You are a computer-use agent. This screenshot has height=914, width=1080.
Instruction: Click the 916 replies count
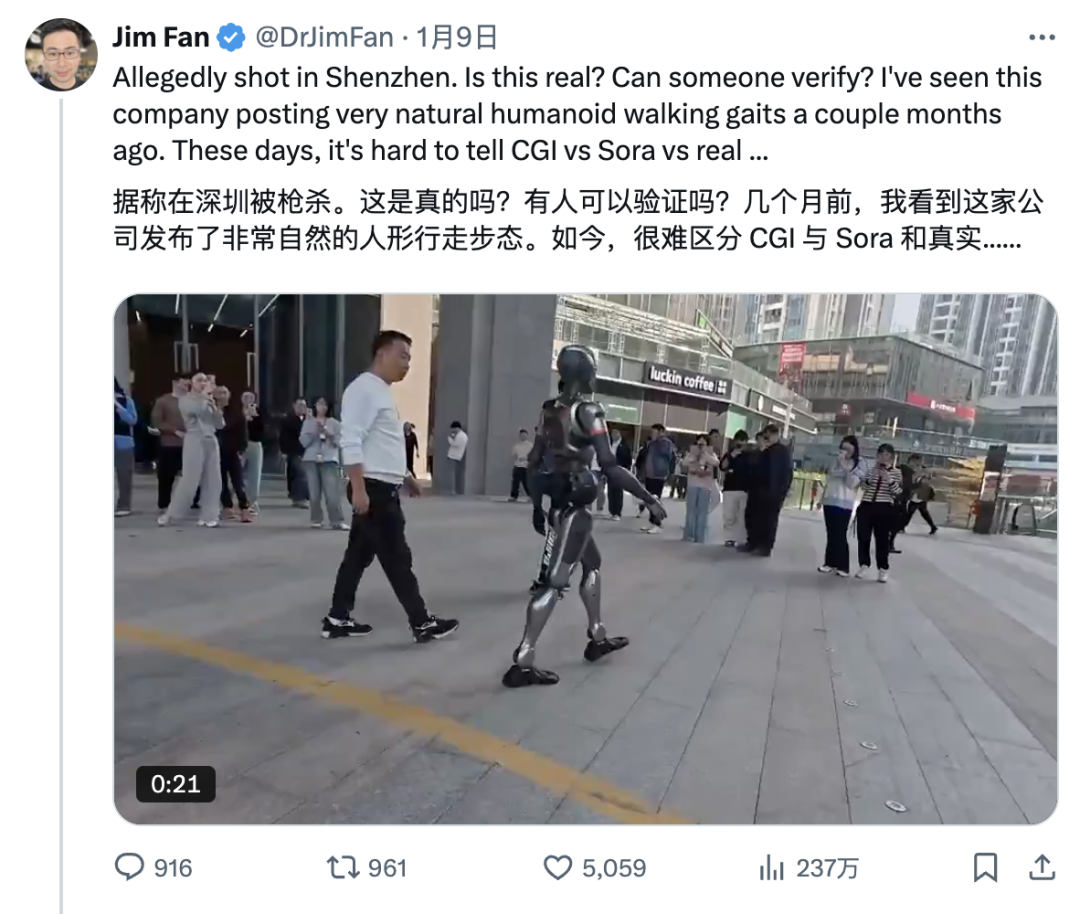click(173, 868)
